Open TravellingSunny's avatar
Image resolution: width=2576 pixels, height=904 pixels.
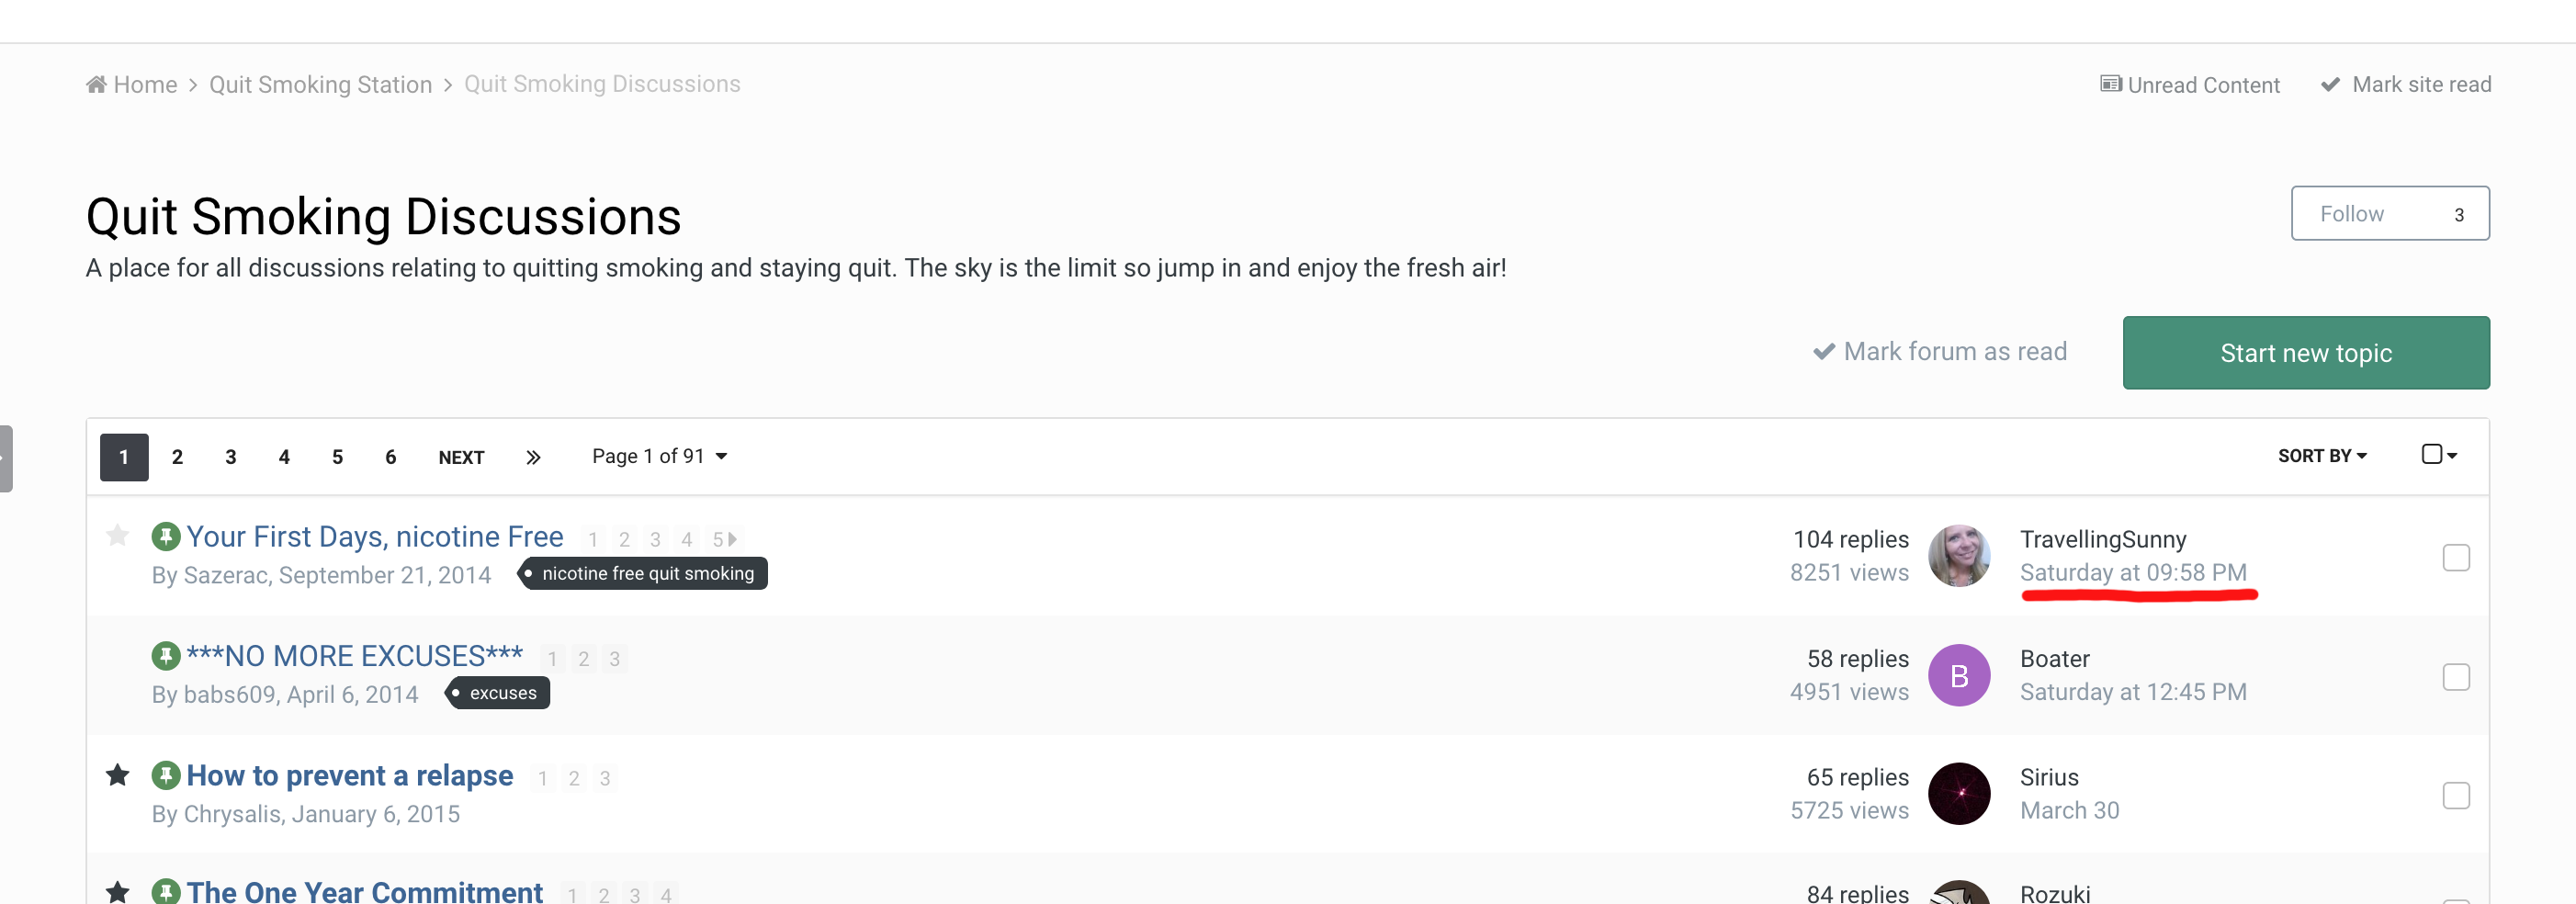coord(1958,556)
